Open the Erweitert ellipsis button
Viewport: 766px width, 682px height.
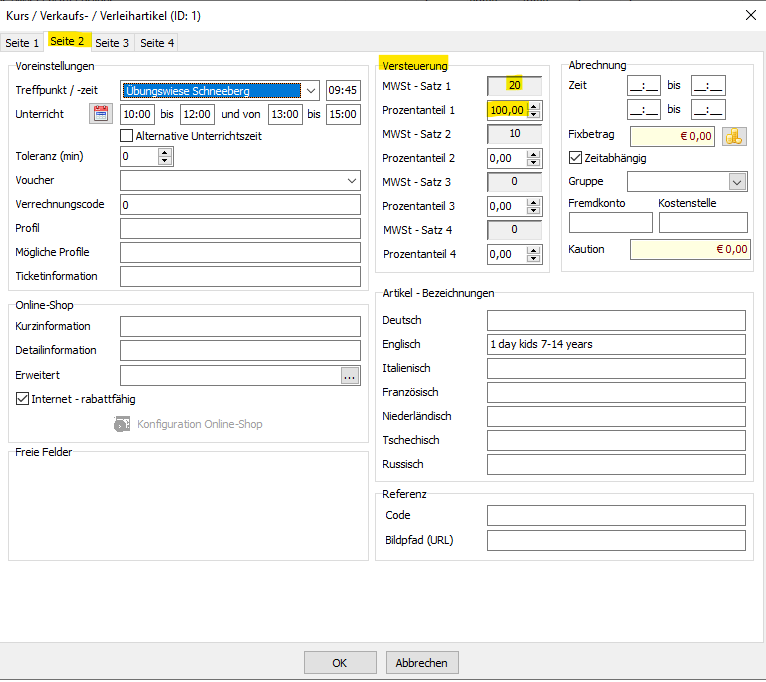click(x=349, y=376)
